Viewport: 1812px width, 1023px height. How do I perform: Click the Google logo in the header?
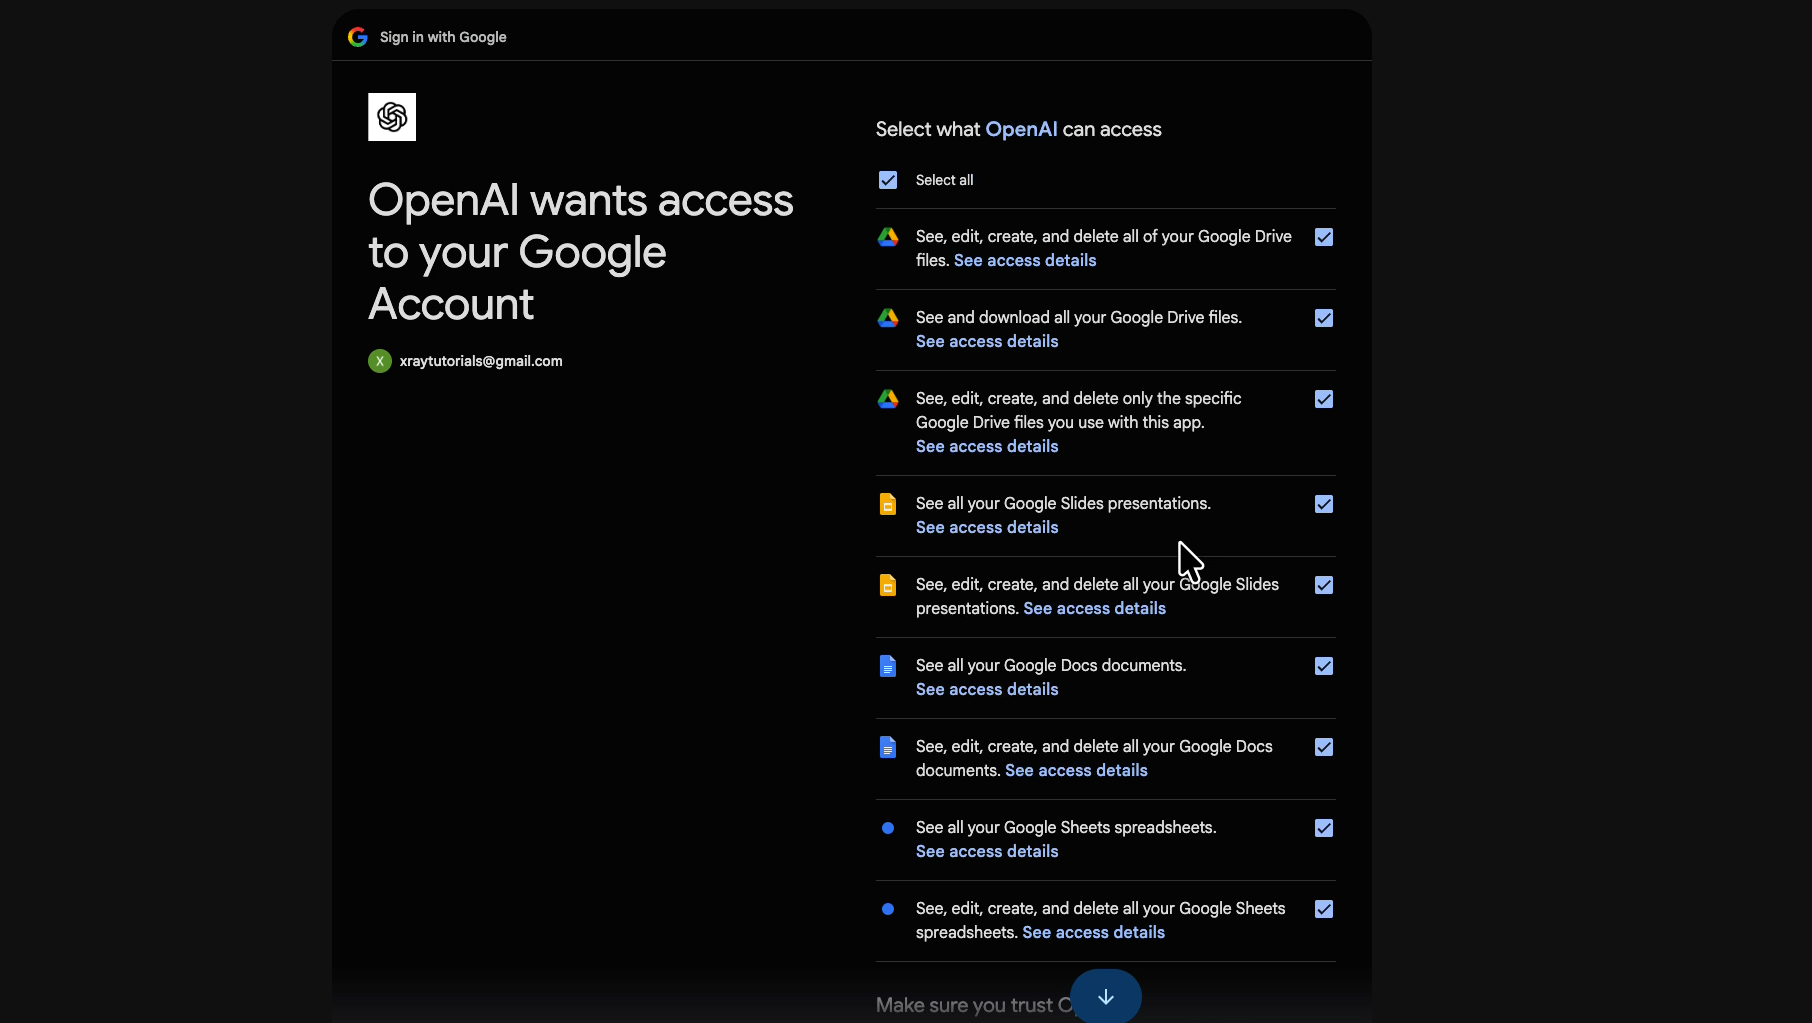tap(358, 37)
